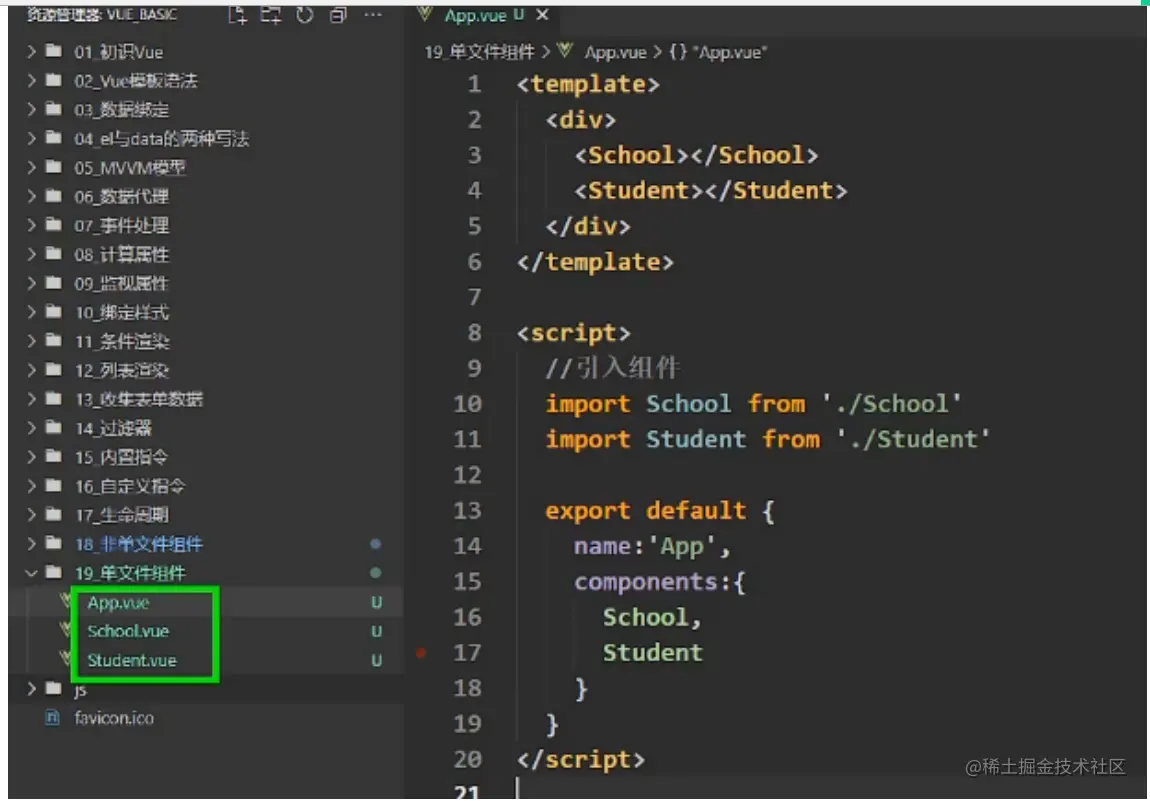The width and height of the screenshot is (1150, 801).
Task: Collapse the 19_单文件组件 folder
Action: click(x=31, y=573)
